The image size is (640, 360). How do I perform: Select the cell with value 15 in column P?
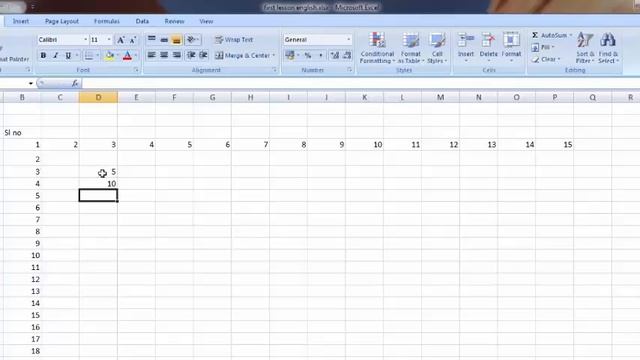pyautogui.click(x=555, y=144)
